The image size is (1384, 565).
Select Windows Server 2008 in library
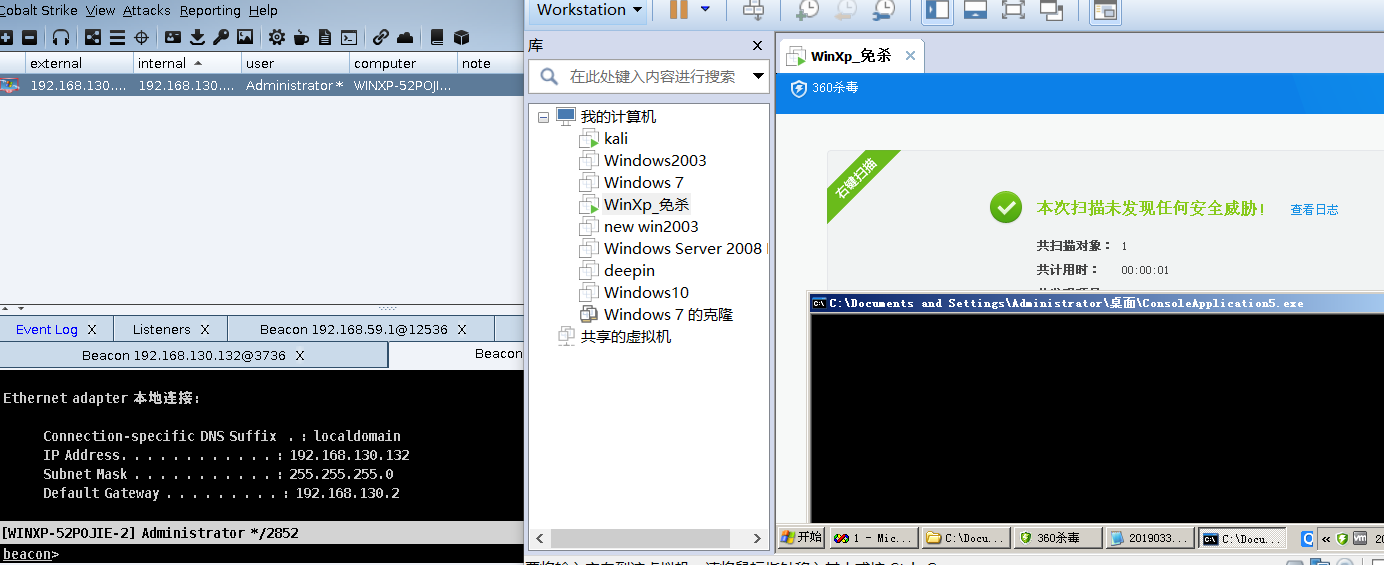coord(683,249)
